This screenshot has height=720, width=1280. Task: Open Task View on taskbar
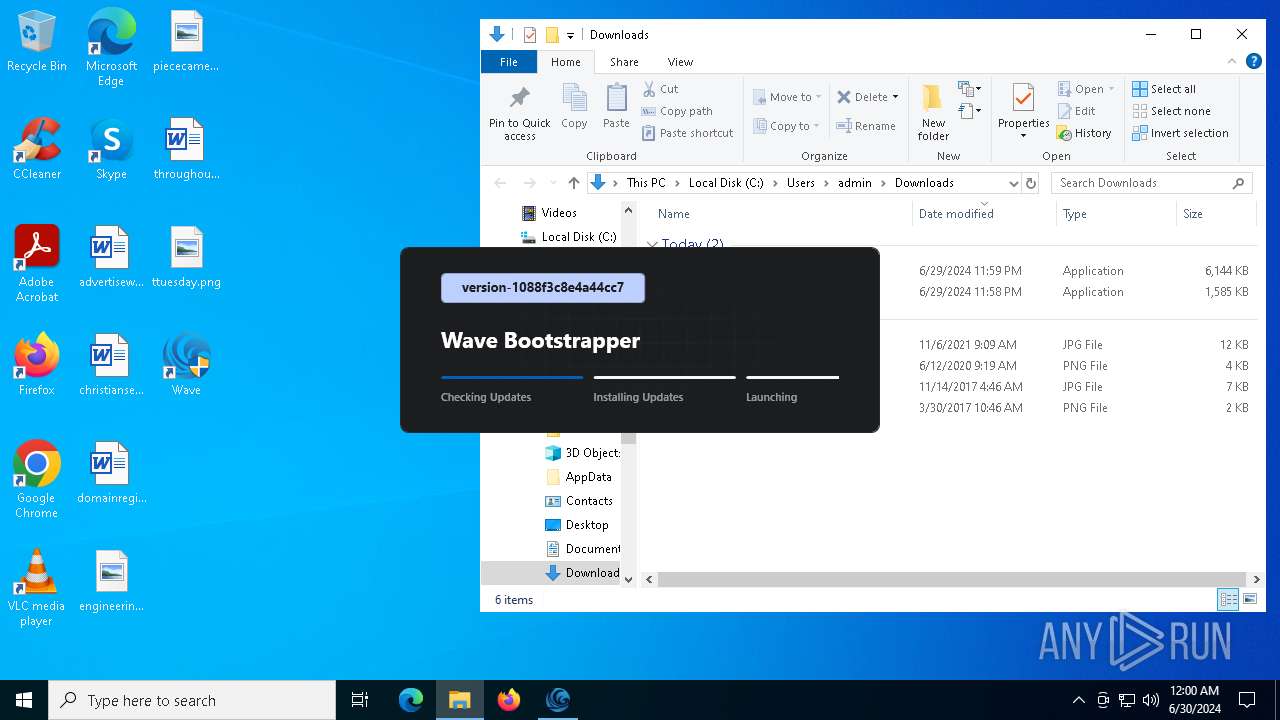click(360, 700)
